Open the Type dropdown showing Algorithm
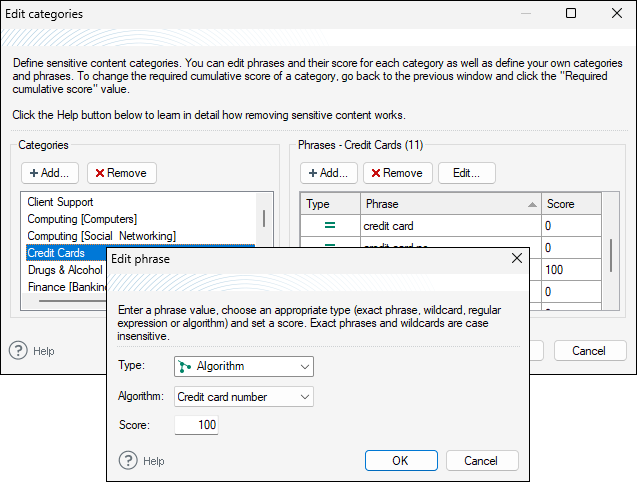 coord(244,367)
